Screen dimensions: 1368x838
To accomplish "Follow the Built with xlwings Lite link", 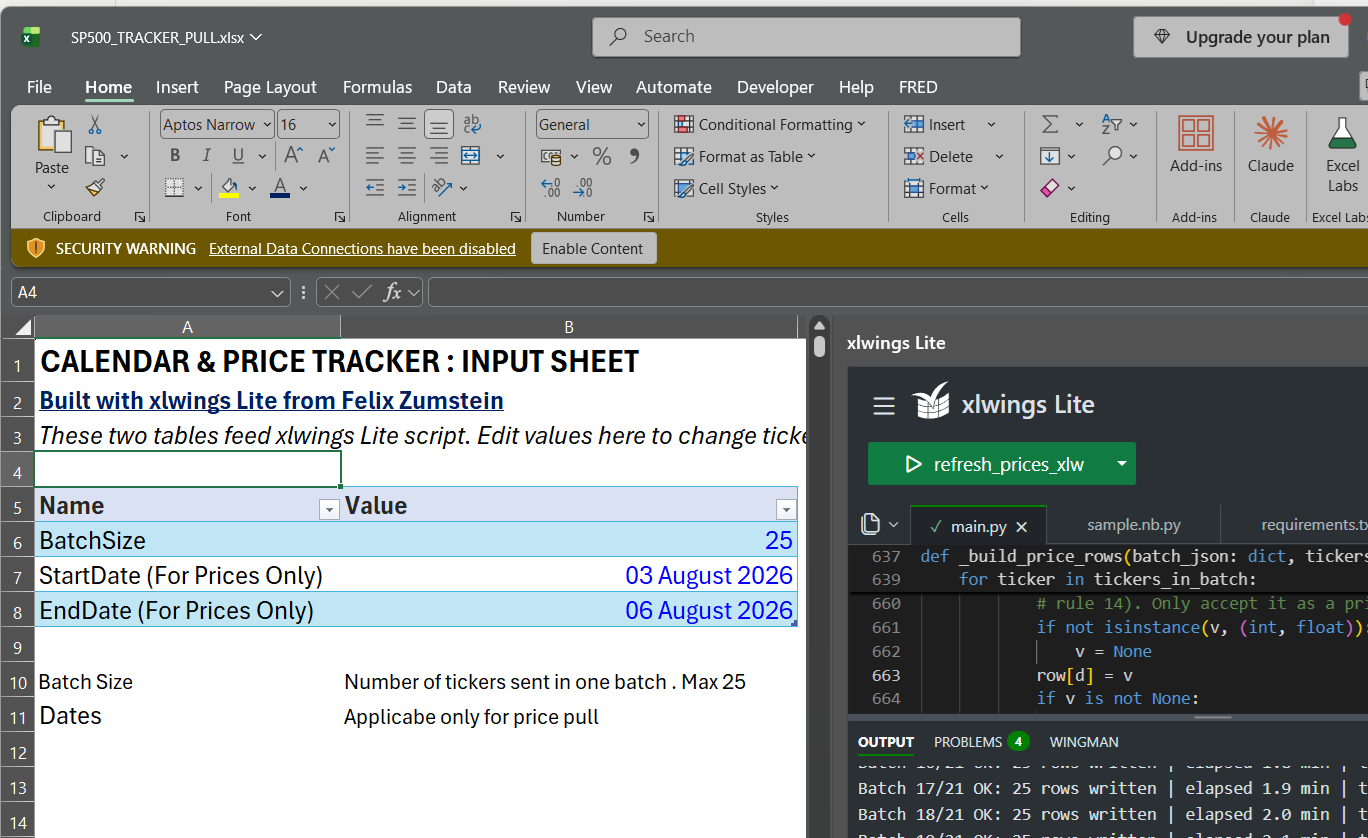I will 271,401.
